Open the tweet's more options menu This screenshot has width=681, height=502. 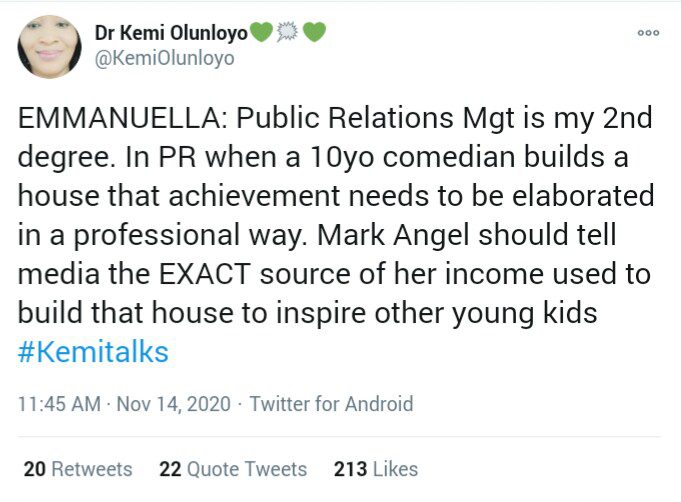648,33
